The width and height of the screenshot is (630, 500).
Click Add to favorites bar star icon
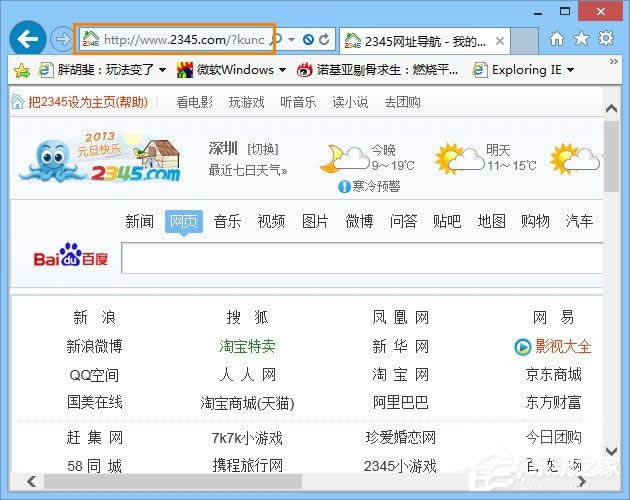click(x=22, y=70)
